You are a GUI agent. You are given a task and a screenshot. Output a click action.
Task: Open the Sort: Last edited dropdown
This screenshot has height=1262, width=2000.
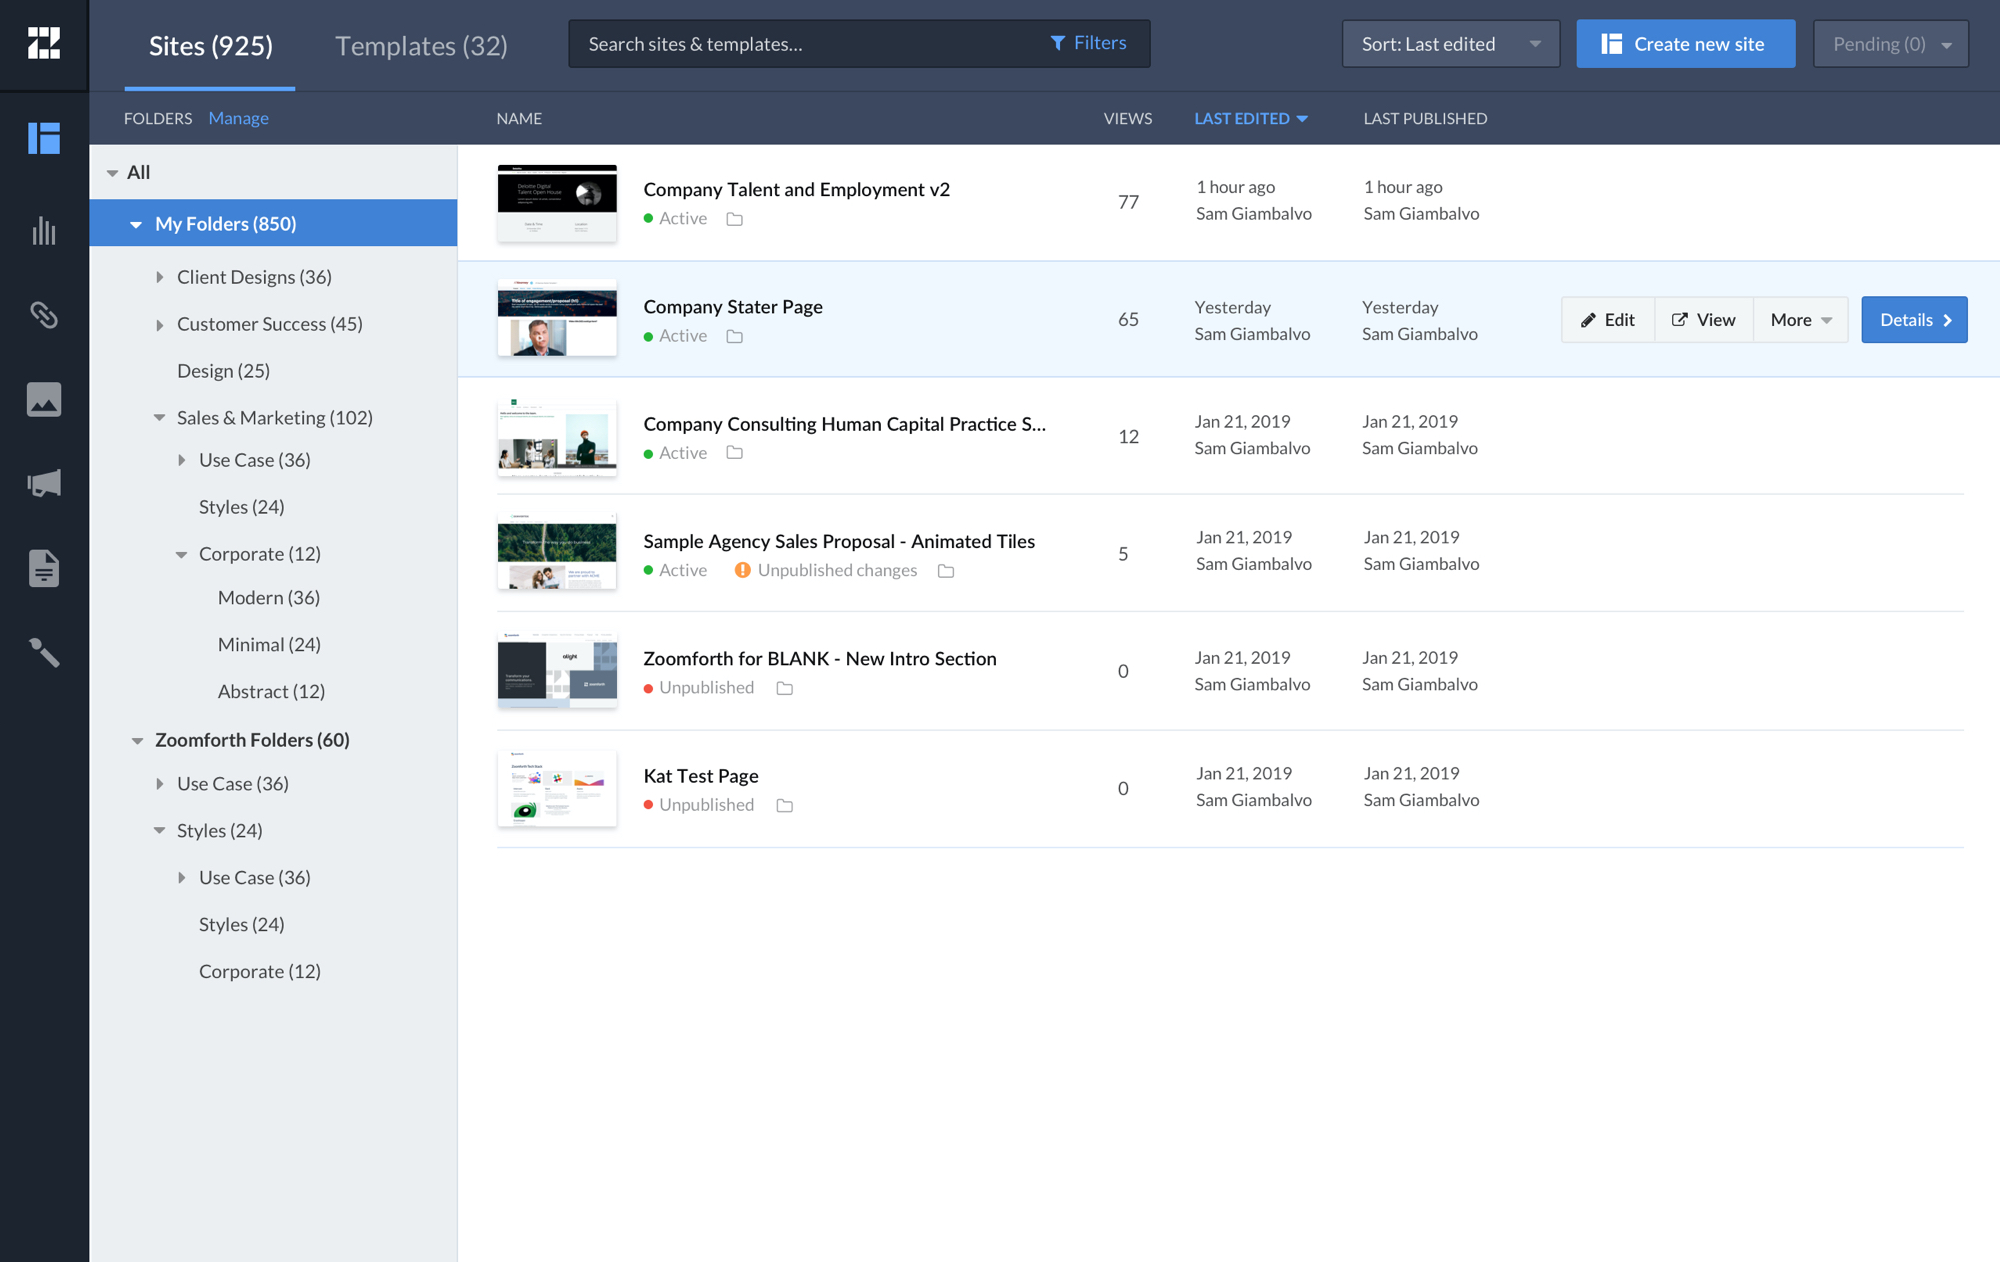pos(1450,44)
